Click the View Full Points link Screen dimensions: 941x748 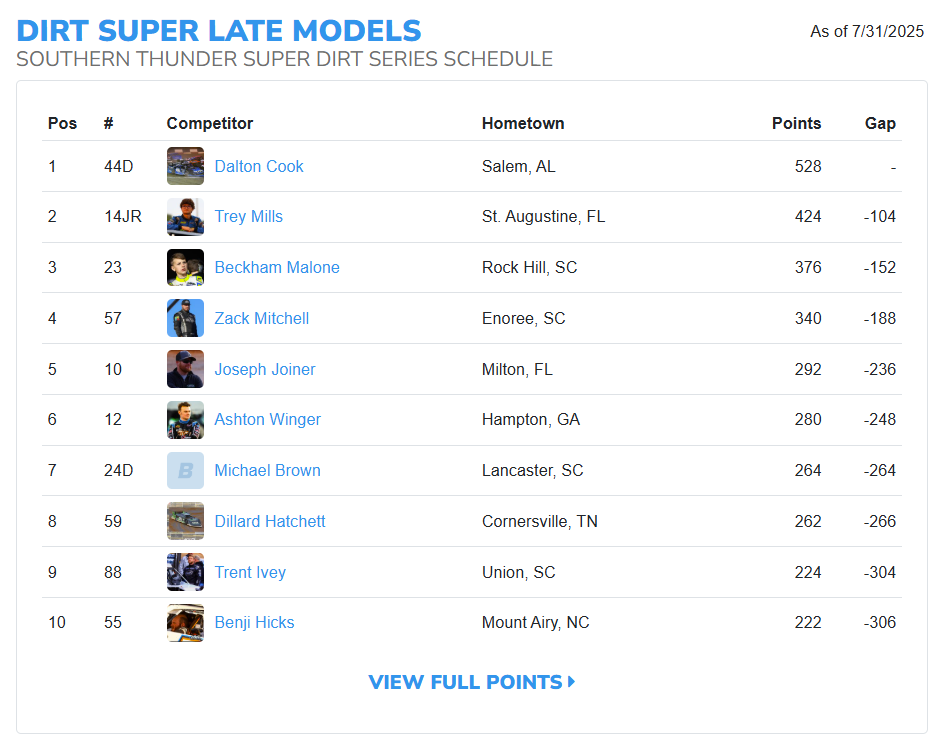click(x=465, y=682)
